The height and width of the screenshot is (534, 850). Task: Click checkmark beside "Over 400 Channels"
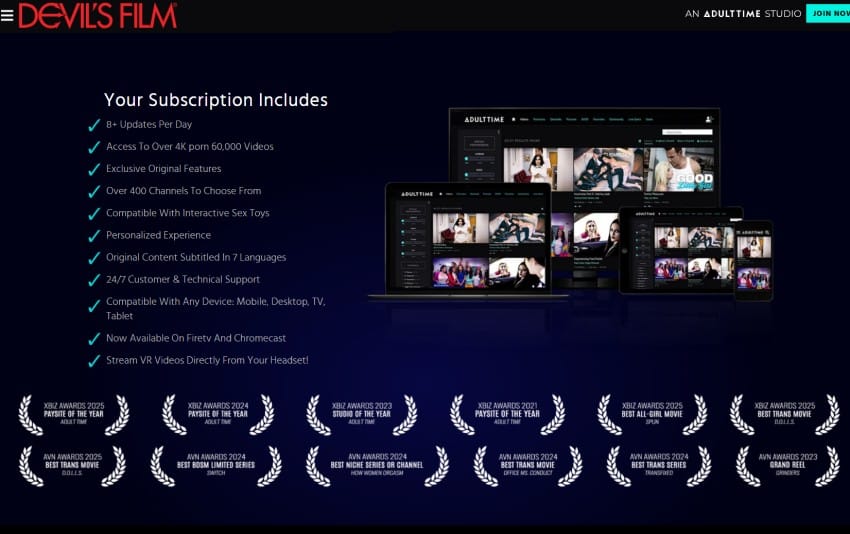[94, 192]
